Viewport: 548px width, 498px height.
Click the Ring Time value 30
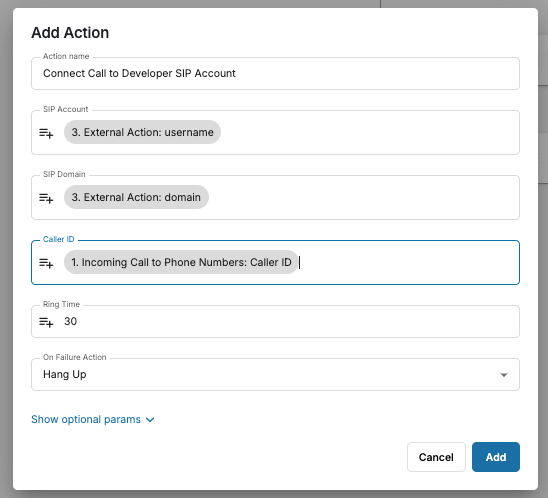[x=71, y=321]
